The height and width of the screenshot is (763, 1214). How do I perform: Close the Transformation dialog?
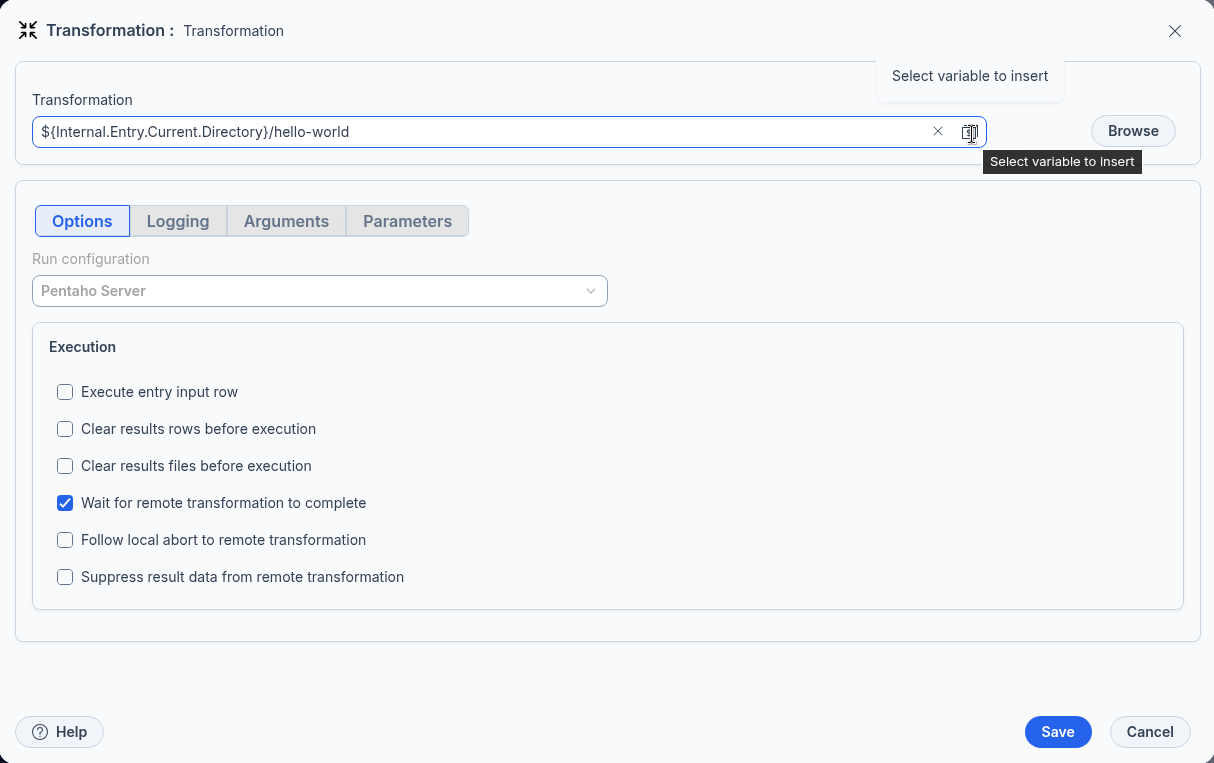(x=1175, y=31)
